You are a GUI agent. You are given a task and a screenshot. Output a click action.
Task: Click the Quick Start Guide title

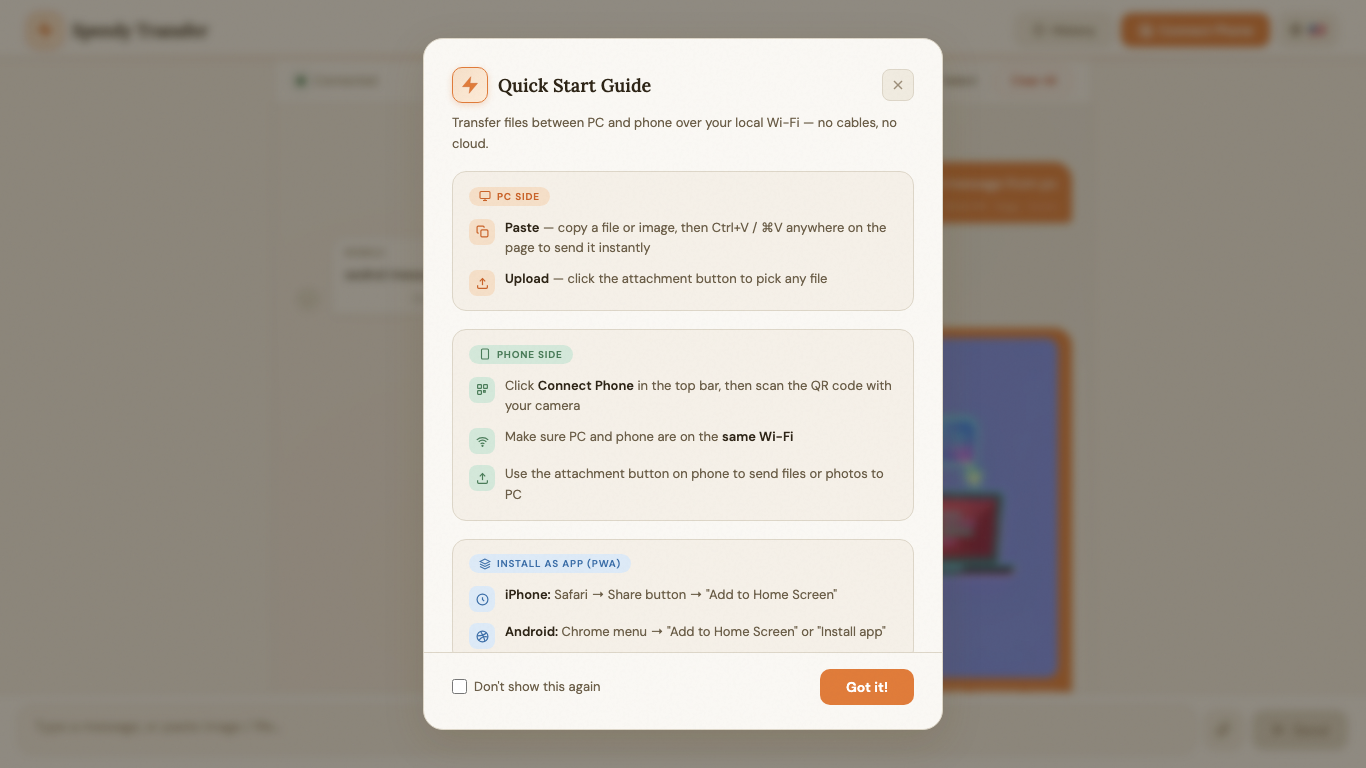[574, 86]
